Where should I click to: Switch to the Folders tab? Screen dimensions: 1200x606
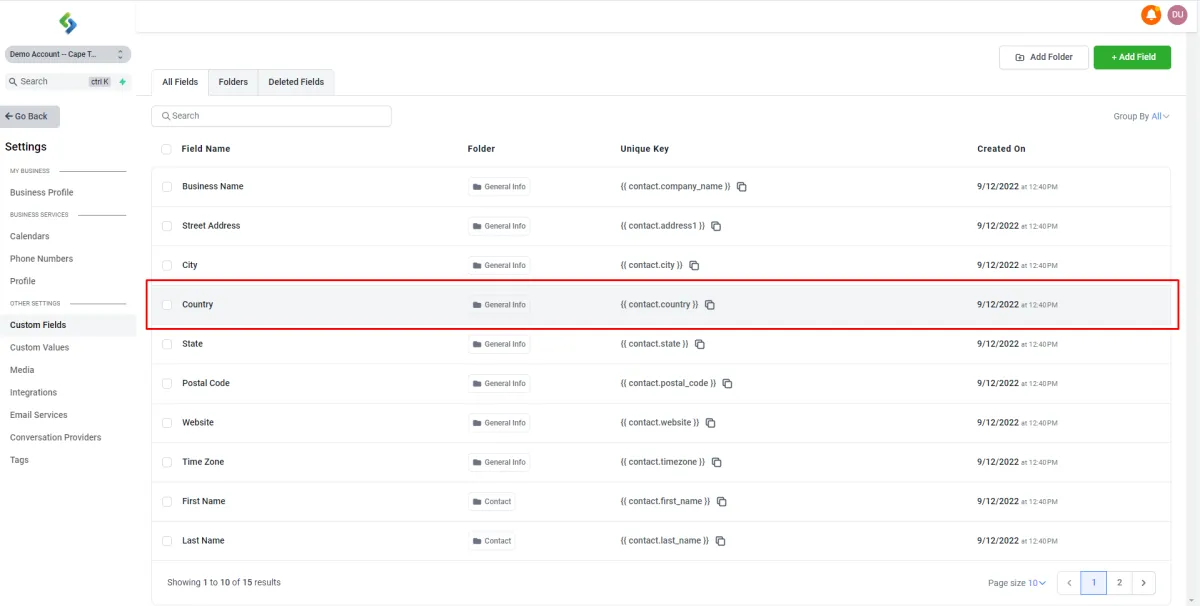(x=233, y=82)
